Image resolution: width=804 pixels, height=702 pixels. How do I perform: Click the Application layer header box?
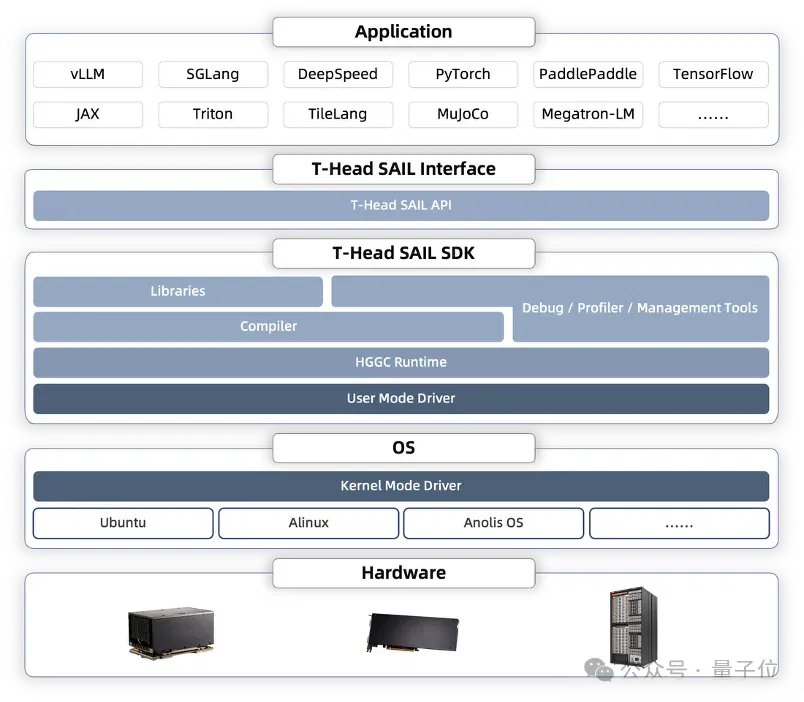[x=404, y=32]
